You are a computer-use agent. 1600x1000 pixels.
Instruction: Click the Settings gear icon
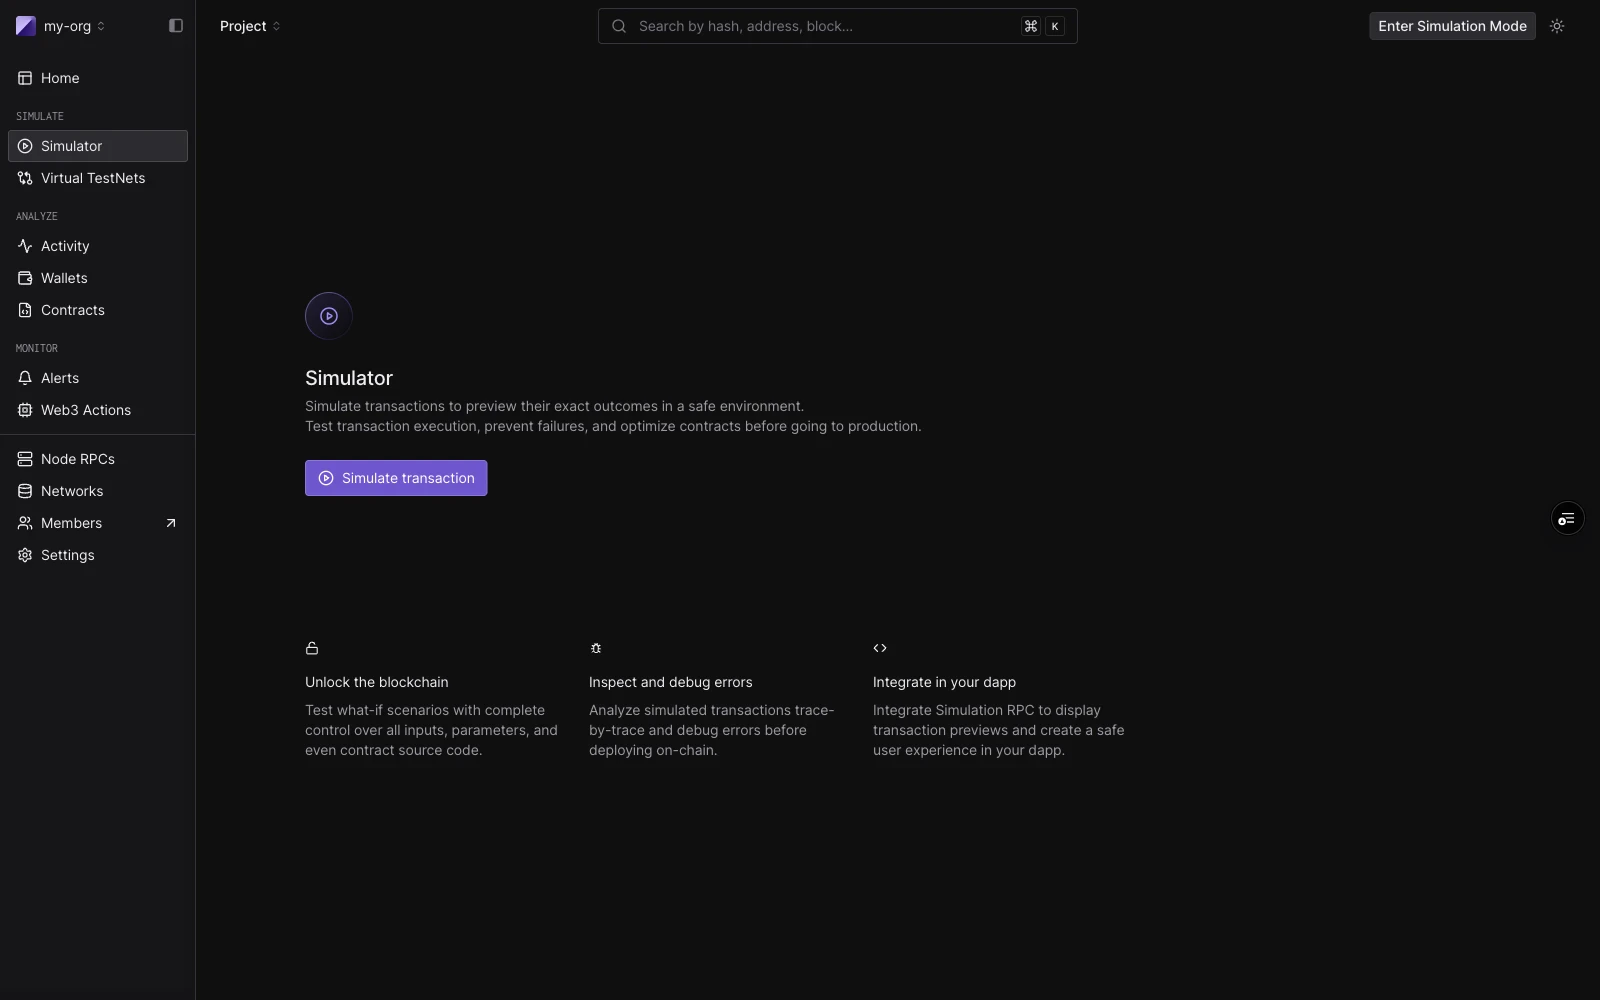click(25, 555)
